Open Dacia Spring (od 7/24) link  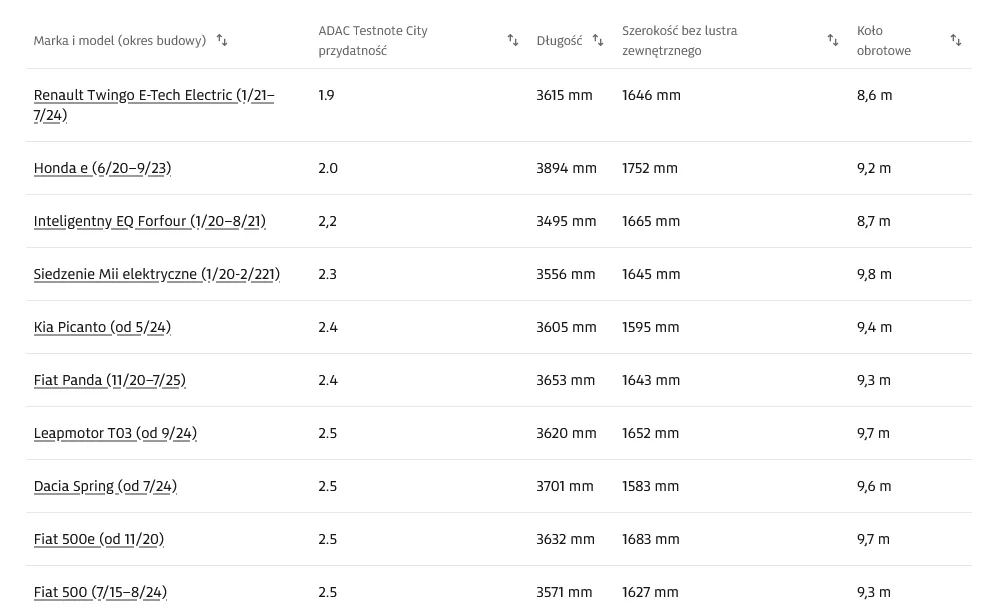(105, 486)
